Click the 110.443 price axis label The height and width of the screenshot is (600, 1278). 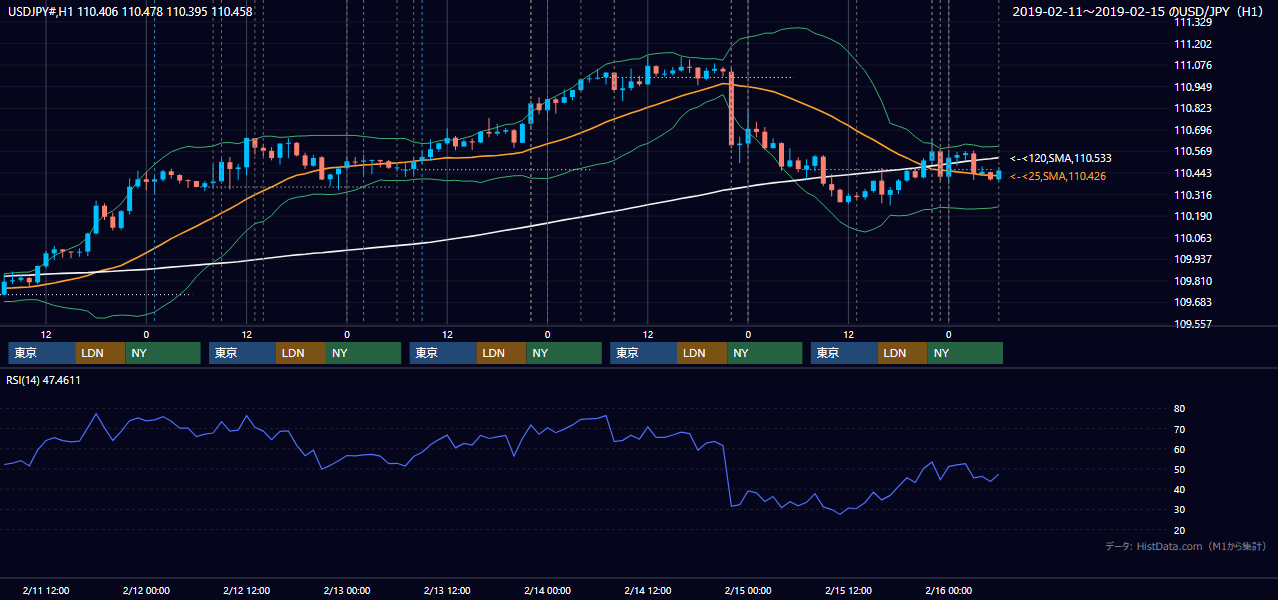coord(1192,173)
